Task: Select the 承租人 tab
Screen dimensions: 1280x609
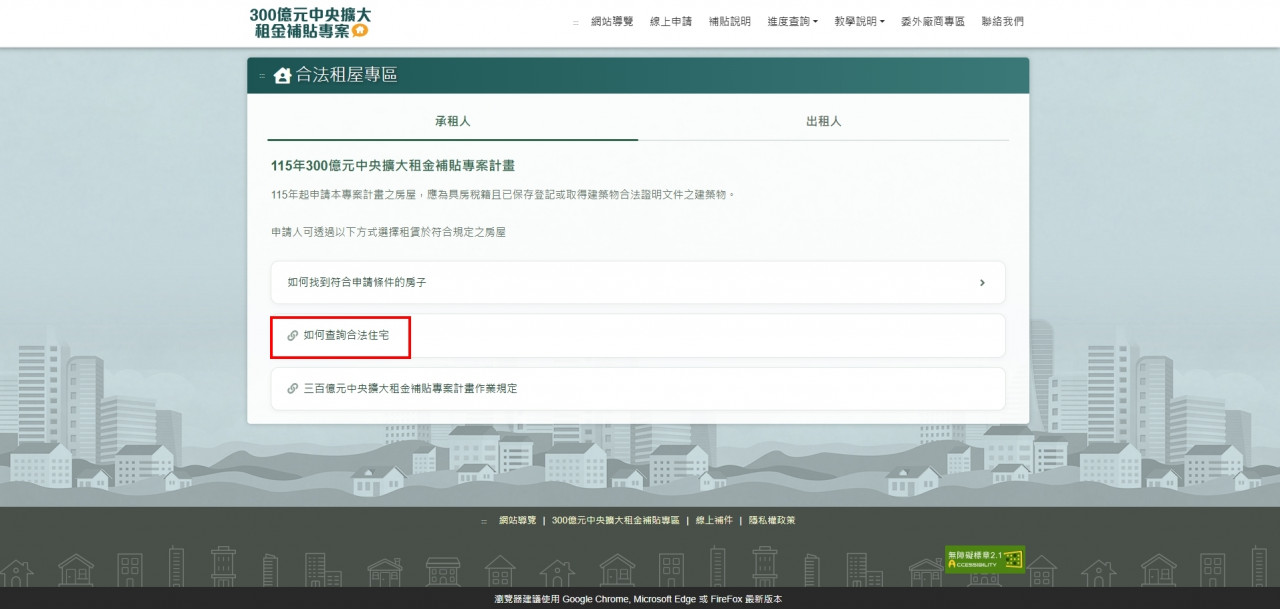Action: [x=452, y=121]
